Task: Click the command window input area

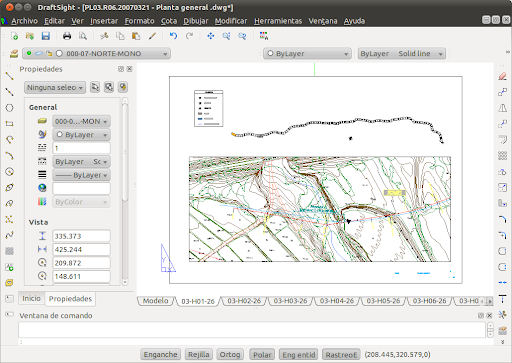Action: [252, 330]
